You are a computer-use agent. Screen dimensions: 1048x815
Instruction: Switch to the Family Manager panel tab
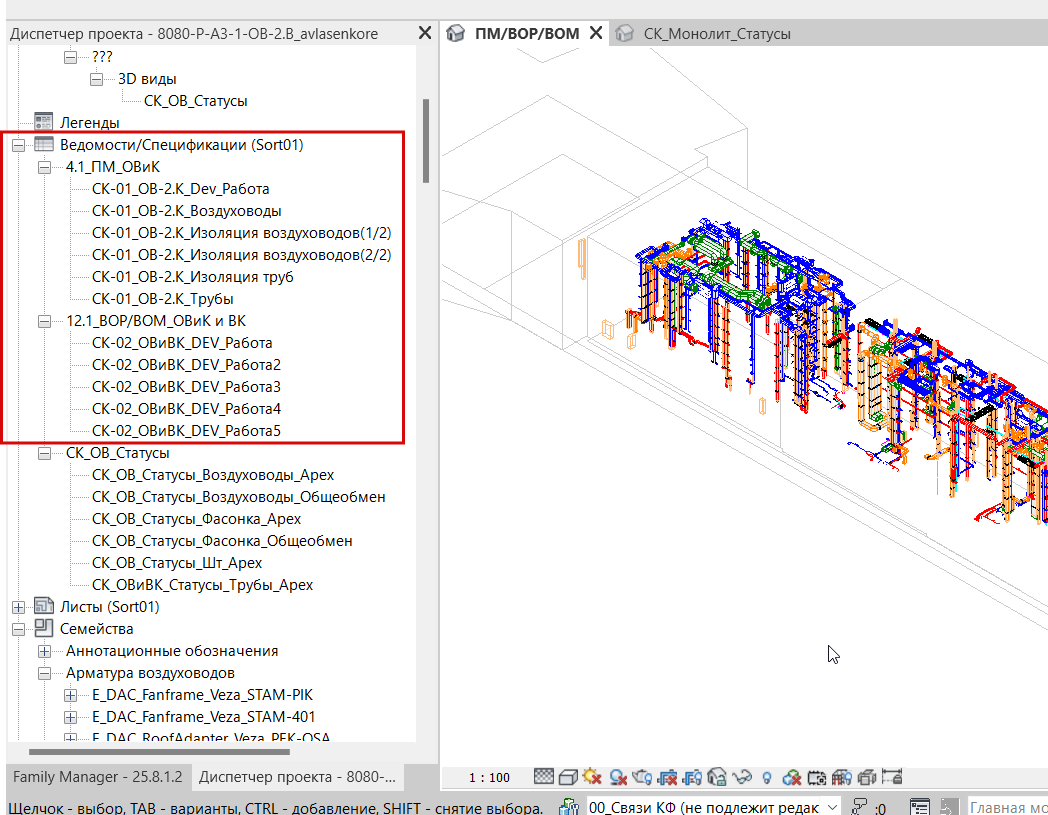point(95,776)
